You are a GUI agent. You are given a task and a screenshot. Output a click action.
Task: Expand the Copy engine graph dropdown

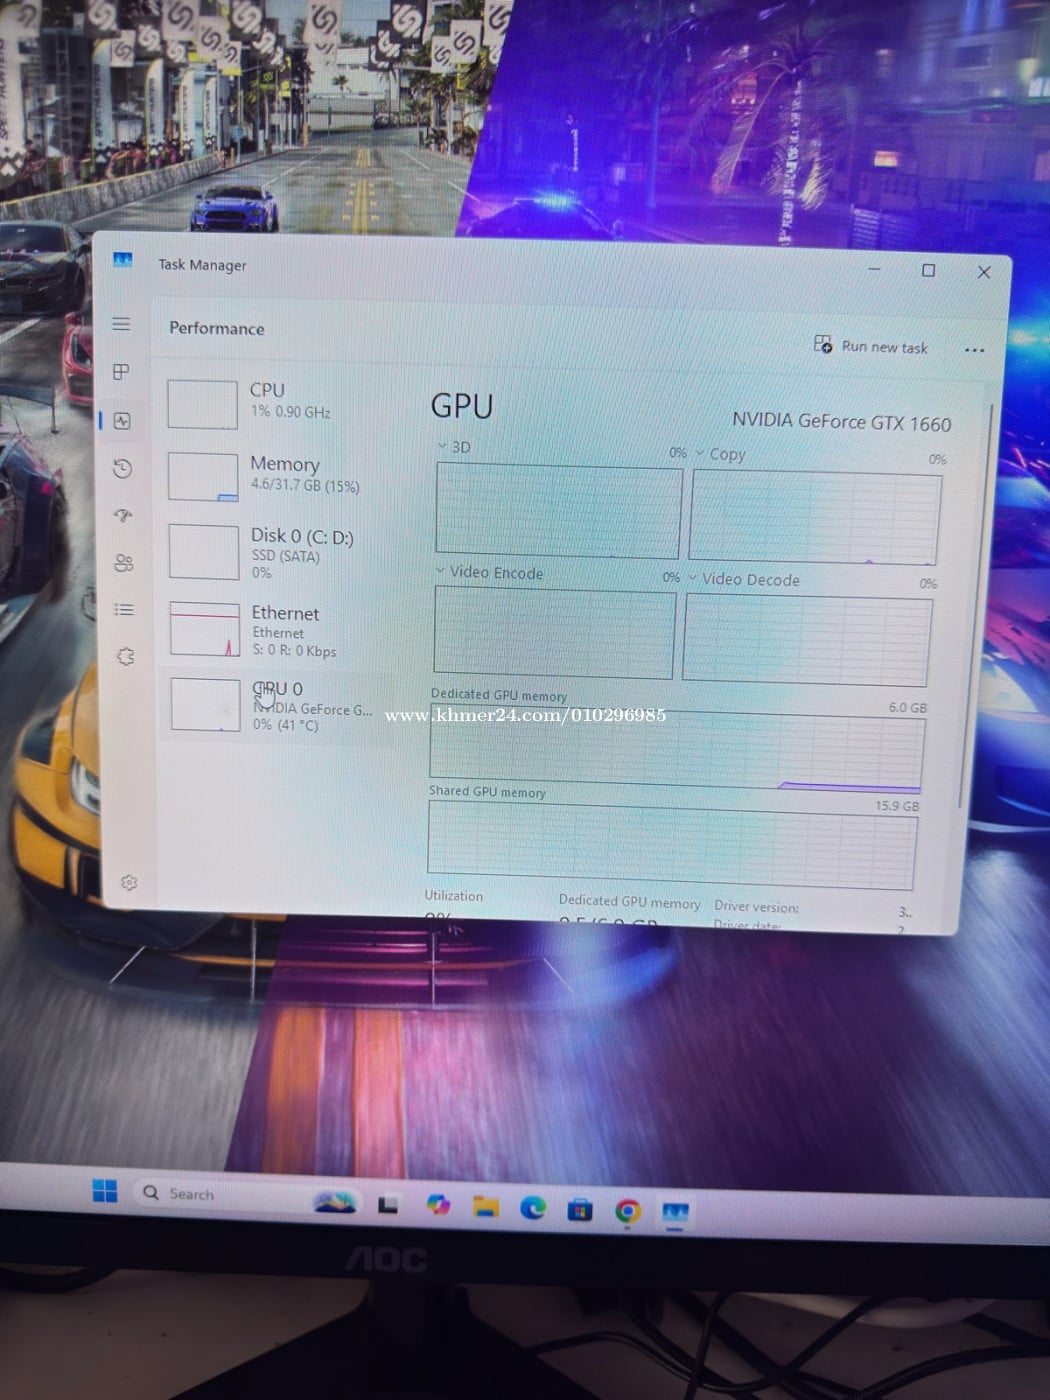tap(700, 453)
